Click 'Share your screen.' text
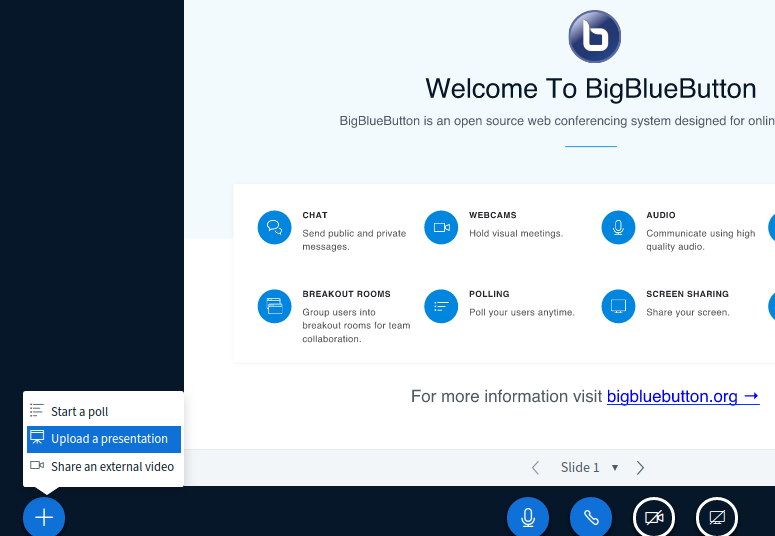Image resolution: width=775 pixels, height=536 pixels. (688, 313)
